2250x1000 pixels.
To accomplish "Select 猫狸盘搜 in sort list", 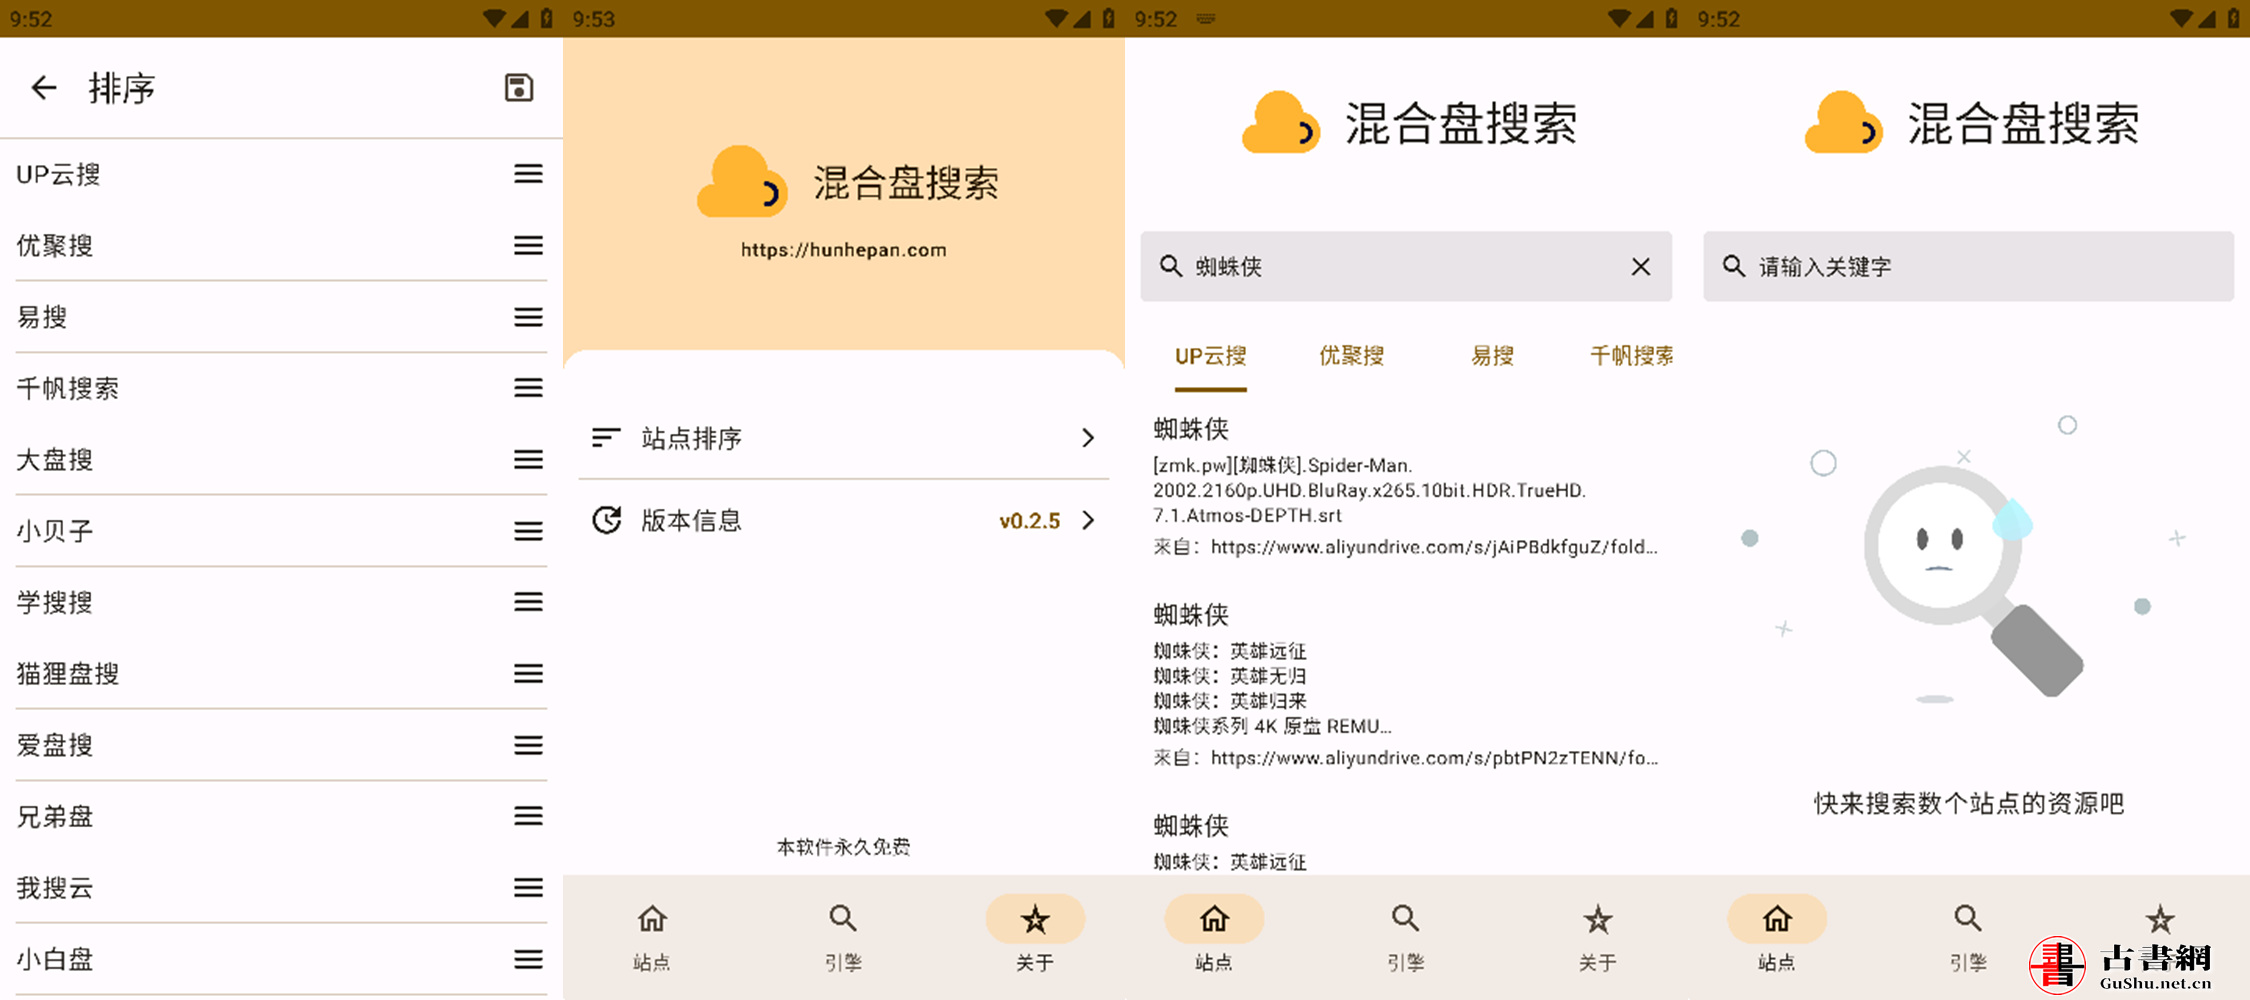I will tap(68, 674).
